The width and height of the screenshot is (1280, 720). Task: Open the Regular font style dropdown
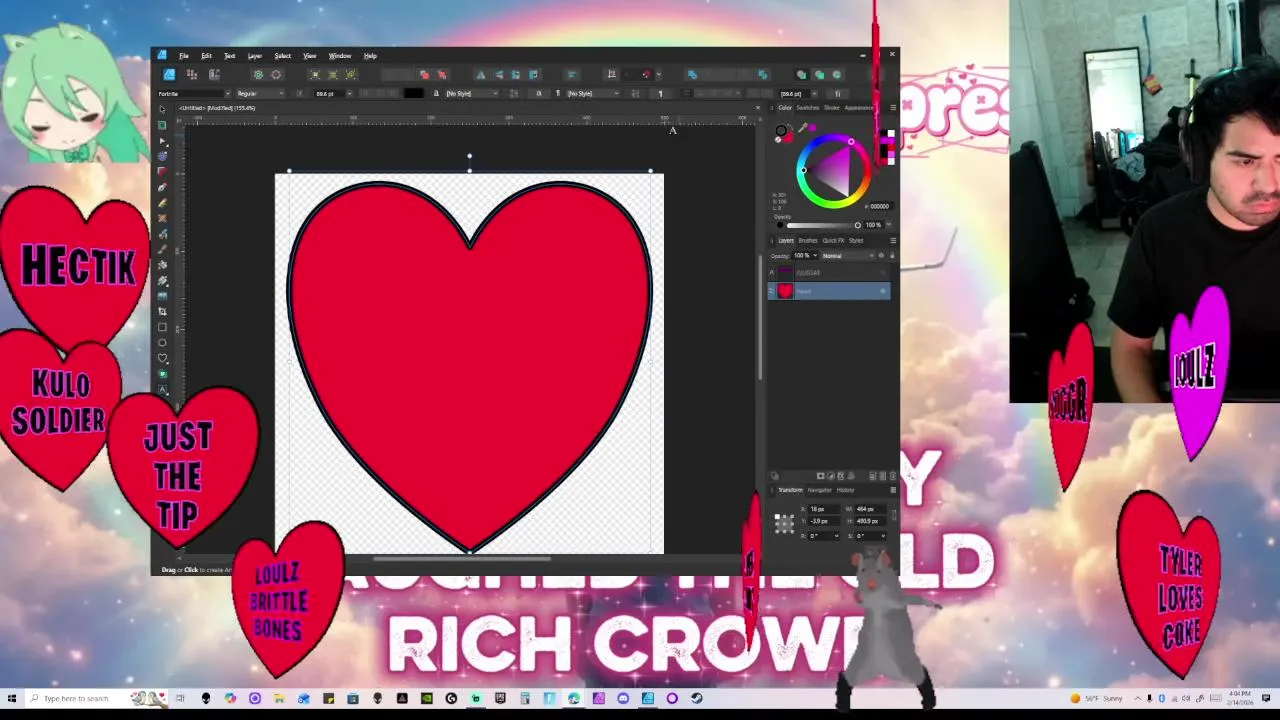260,93
